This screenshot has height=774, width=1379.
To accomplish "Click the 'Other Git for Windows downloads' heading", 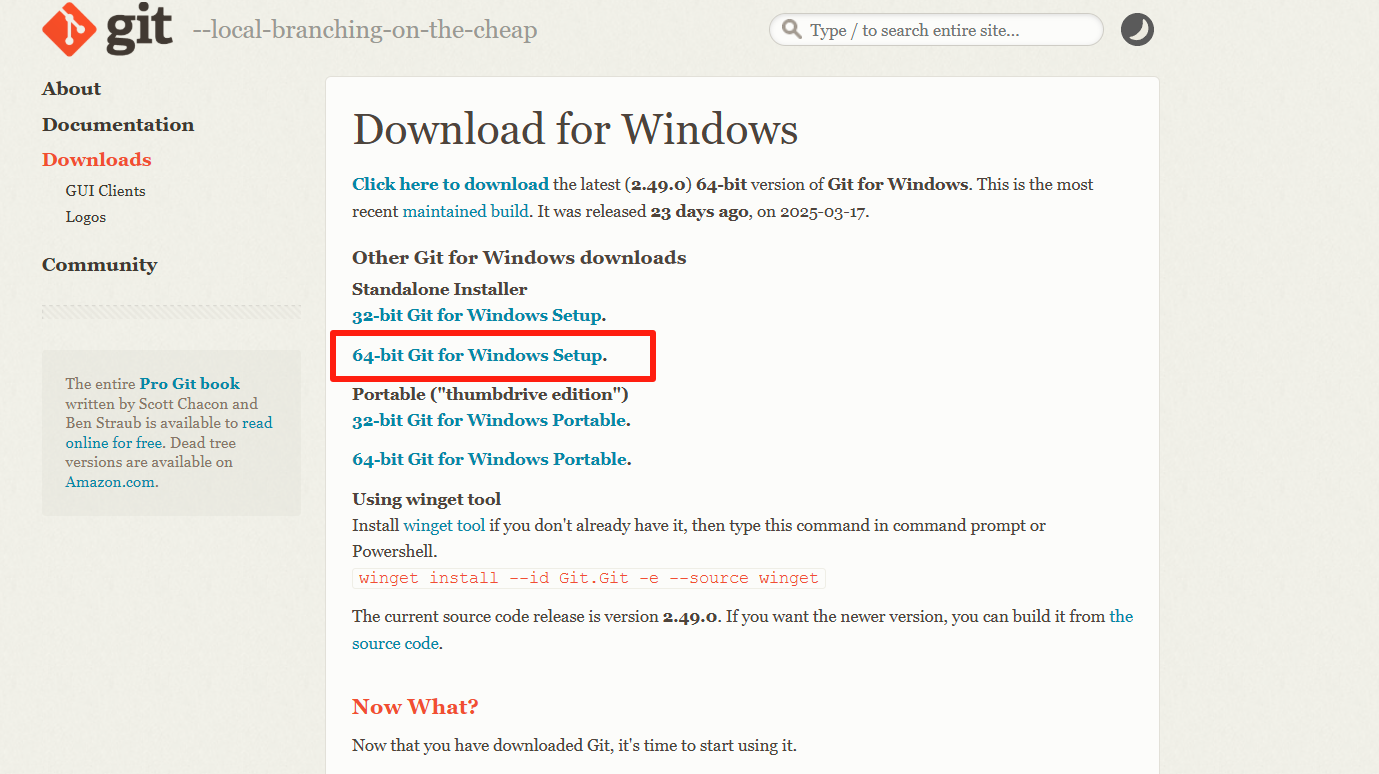I will click(519, 257).
